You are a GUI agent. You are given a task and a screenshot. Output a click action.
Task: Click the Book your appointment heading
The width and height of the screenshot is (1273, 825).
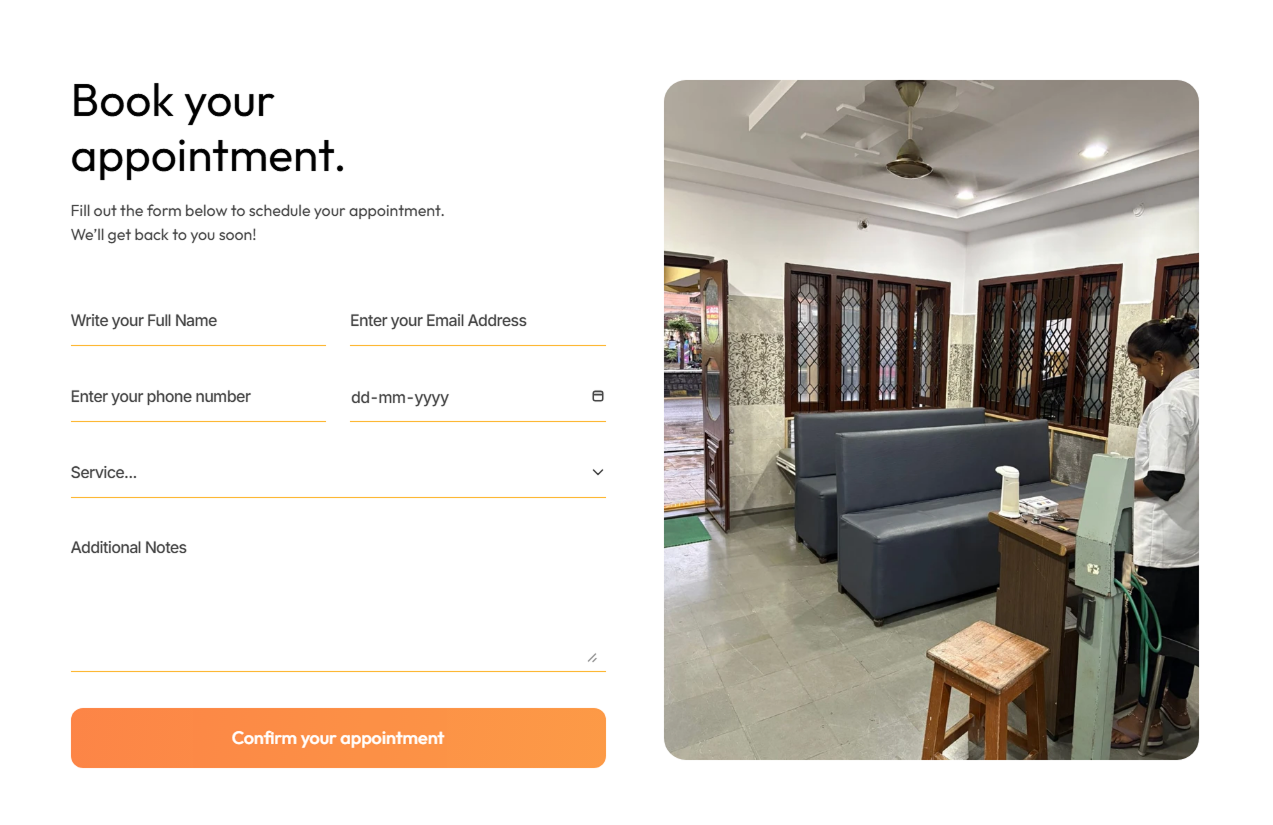[208, 127]
